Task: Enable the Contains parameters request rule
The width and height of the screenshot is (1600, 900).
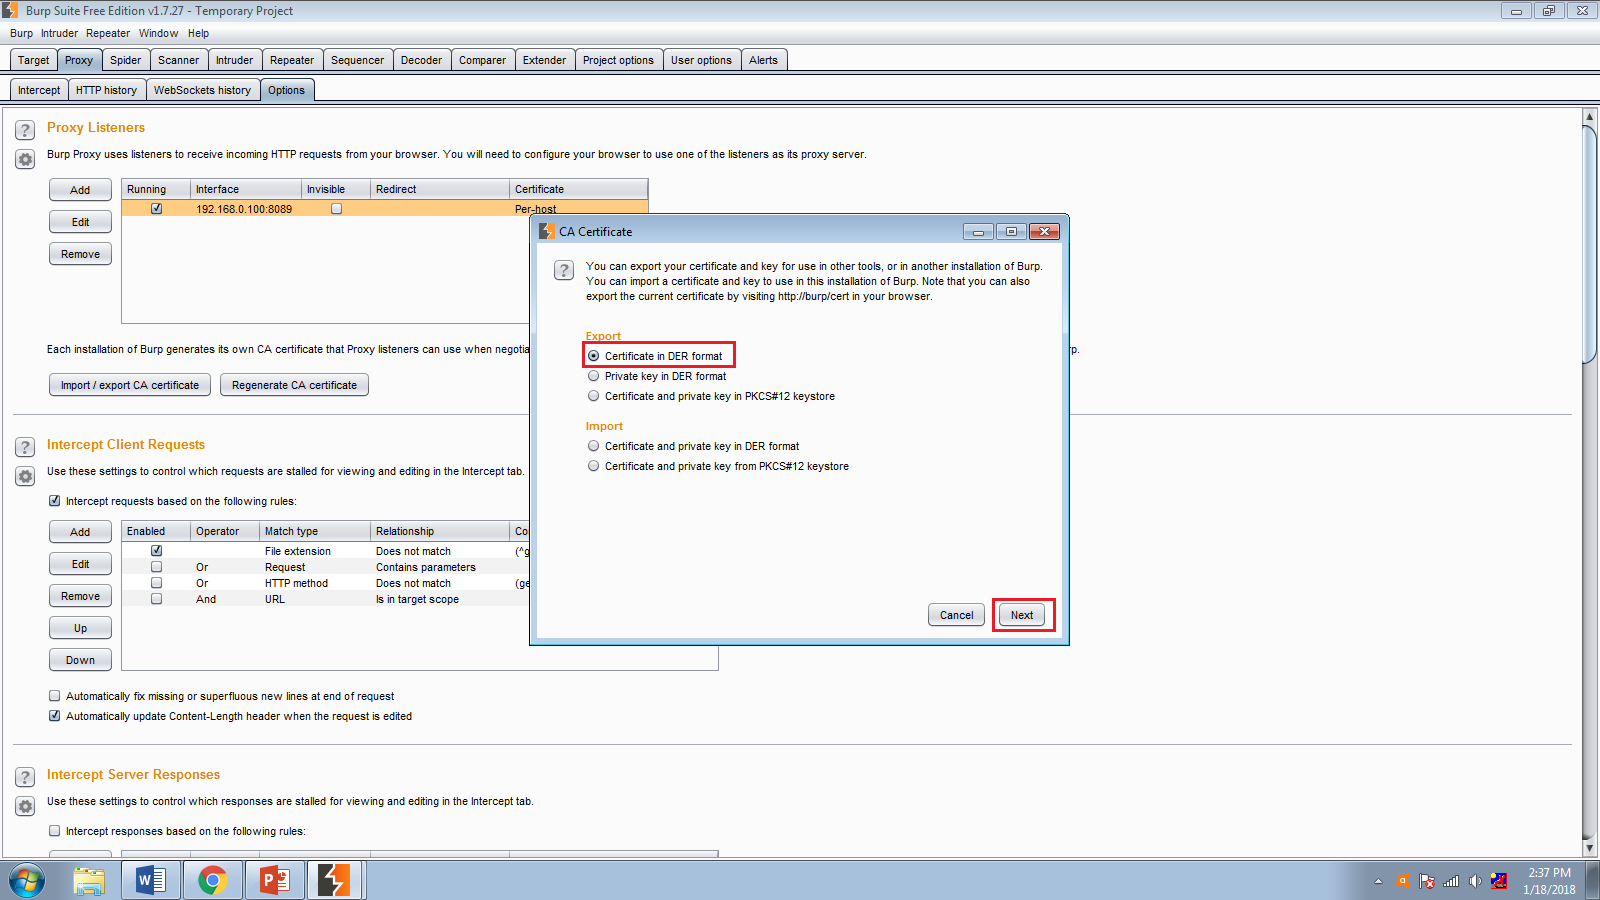Action: click(156, 567)
